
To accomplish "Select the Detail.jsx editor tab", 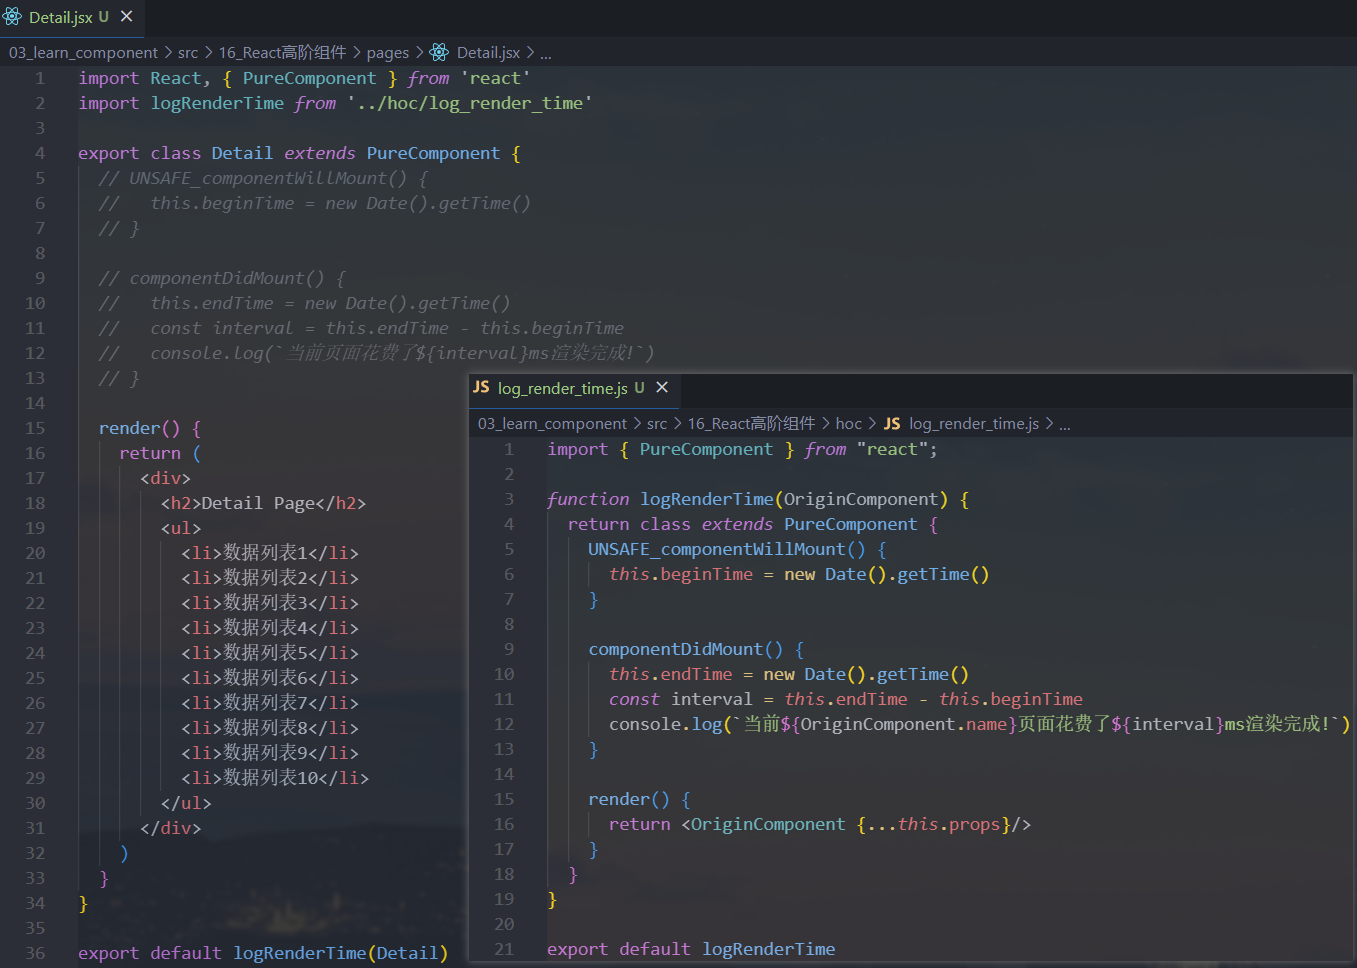I will (x=71, y=17).
